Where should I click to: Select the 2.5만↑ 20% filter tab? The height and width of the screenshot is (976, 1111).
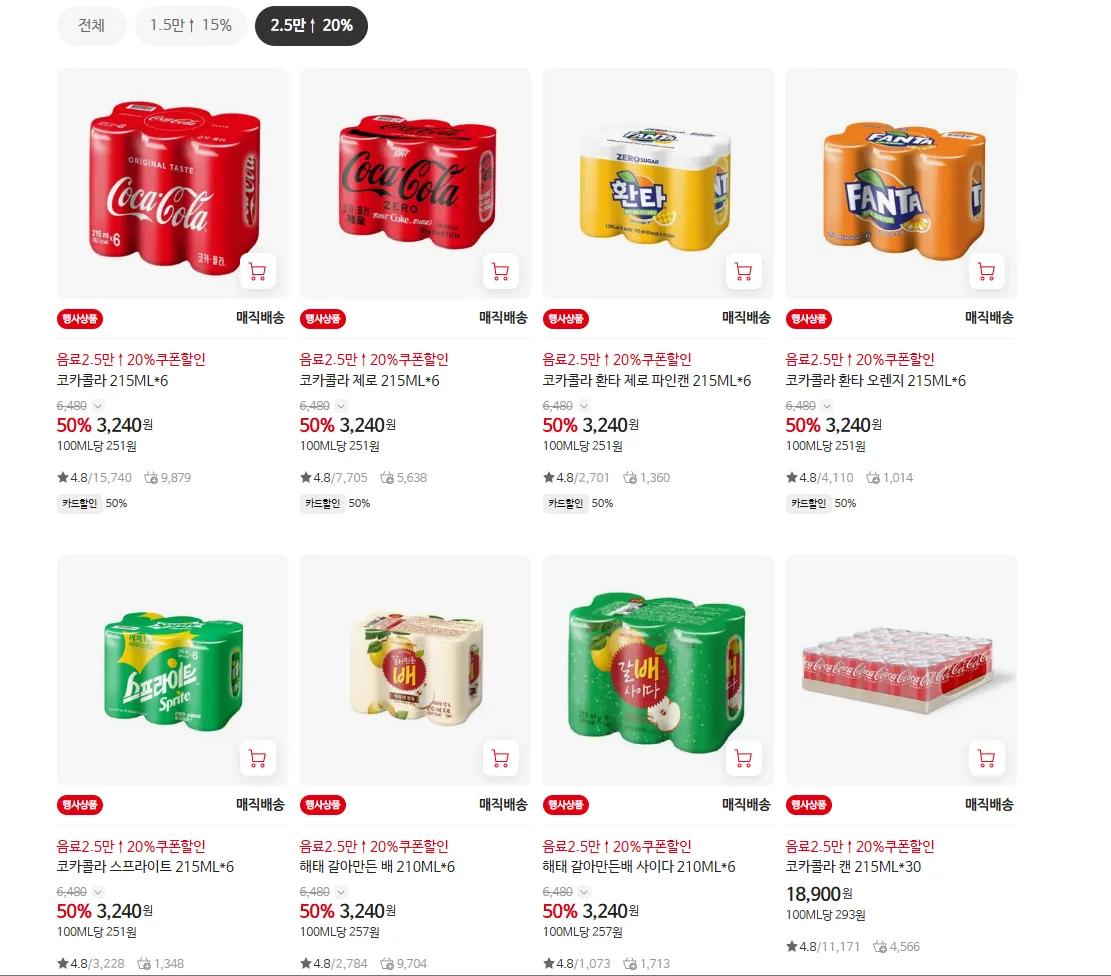tap(311, 26)
